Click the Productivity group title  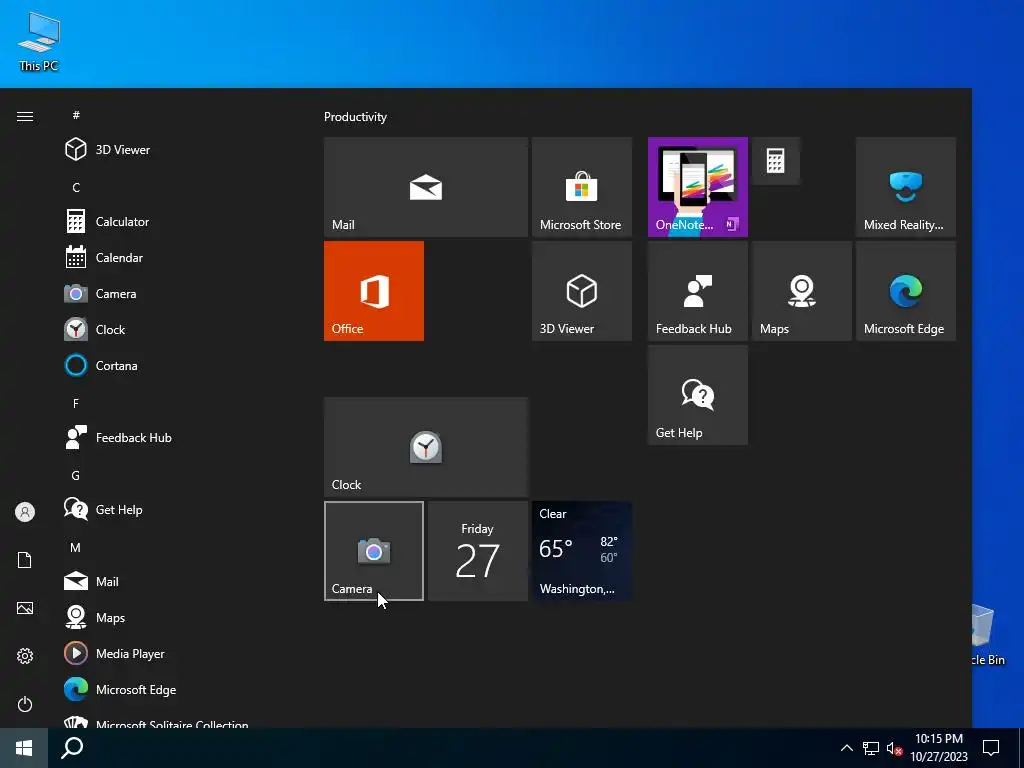(355, 117)
